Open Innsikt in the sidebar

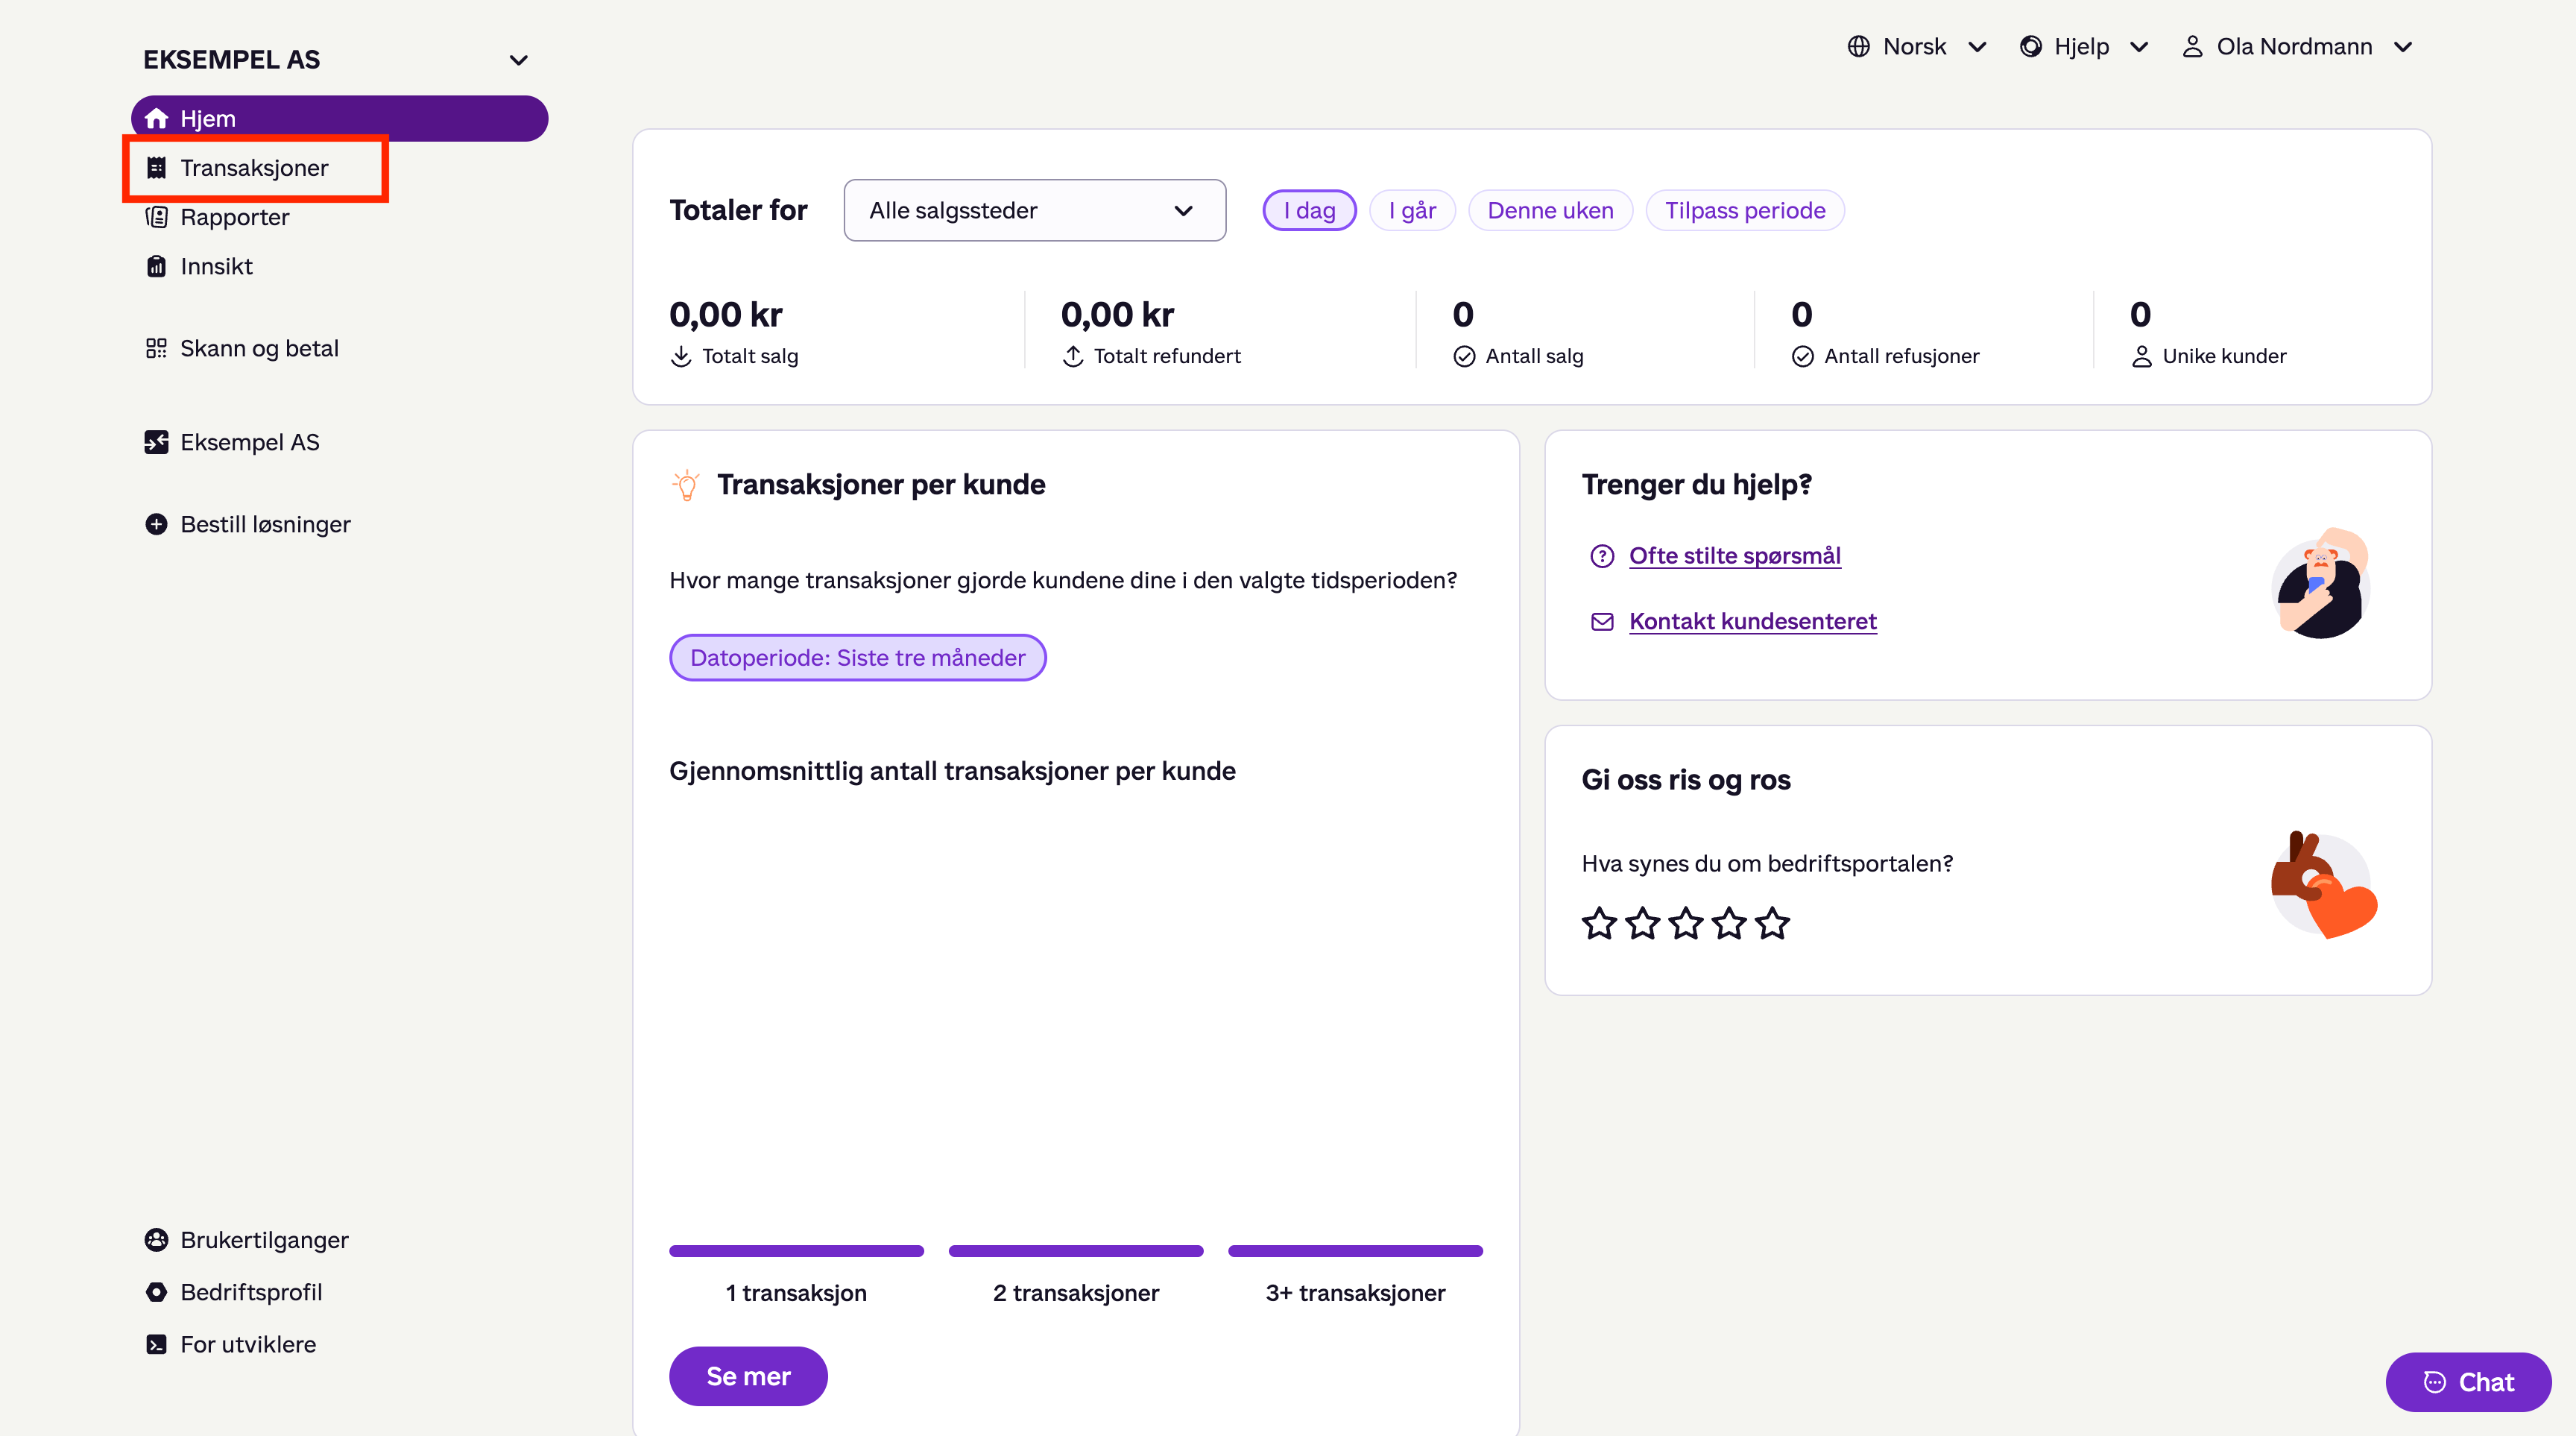(x=216, y=266)
